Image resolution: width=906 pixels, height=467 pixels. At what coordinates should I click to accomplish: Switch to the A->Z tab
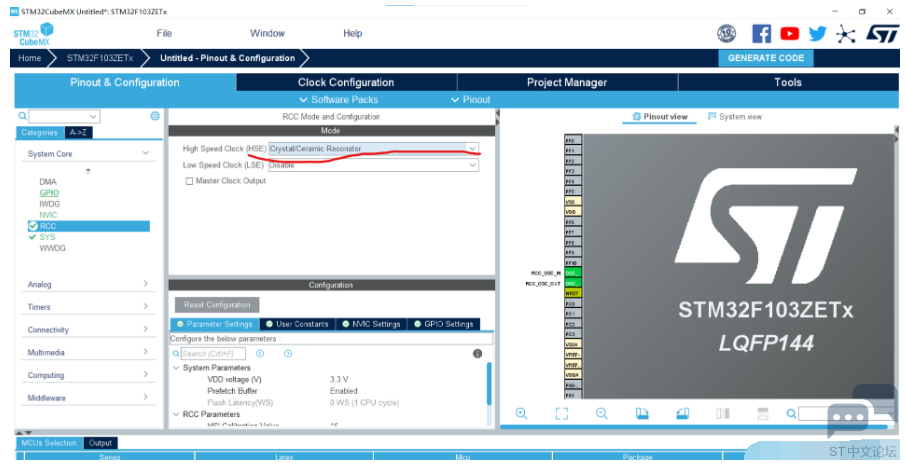point(78,132)
